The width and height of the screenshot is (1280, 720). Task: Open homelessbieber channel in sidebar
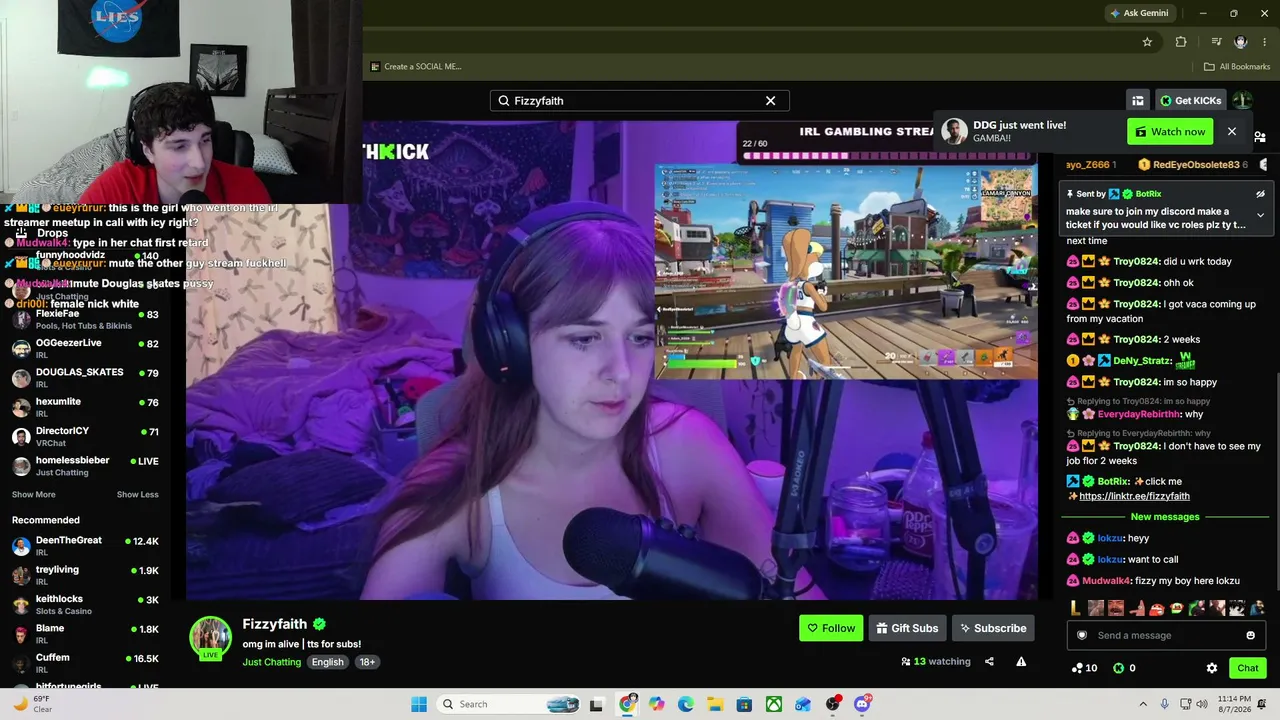pos(85,465)
